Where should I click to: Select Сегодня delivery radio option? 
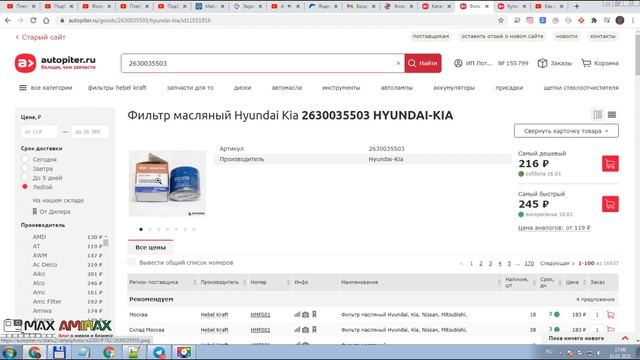coord(25,159)
